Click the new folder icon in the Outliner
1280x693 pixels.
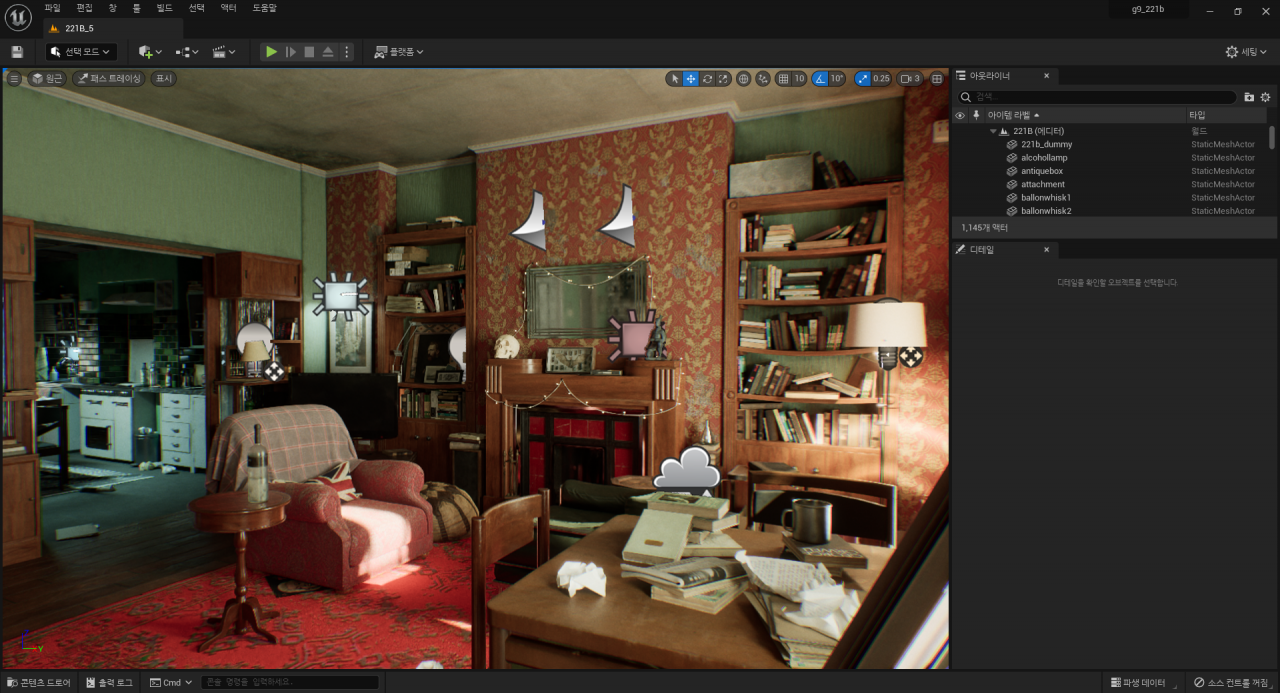coord(1249,97)
